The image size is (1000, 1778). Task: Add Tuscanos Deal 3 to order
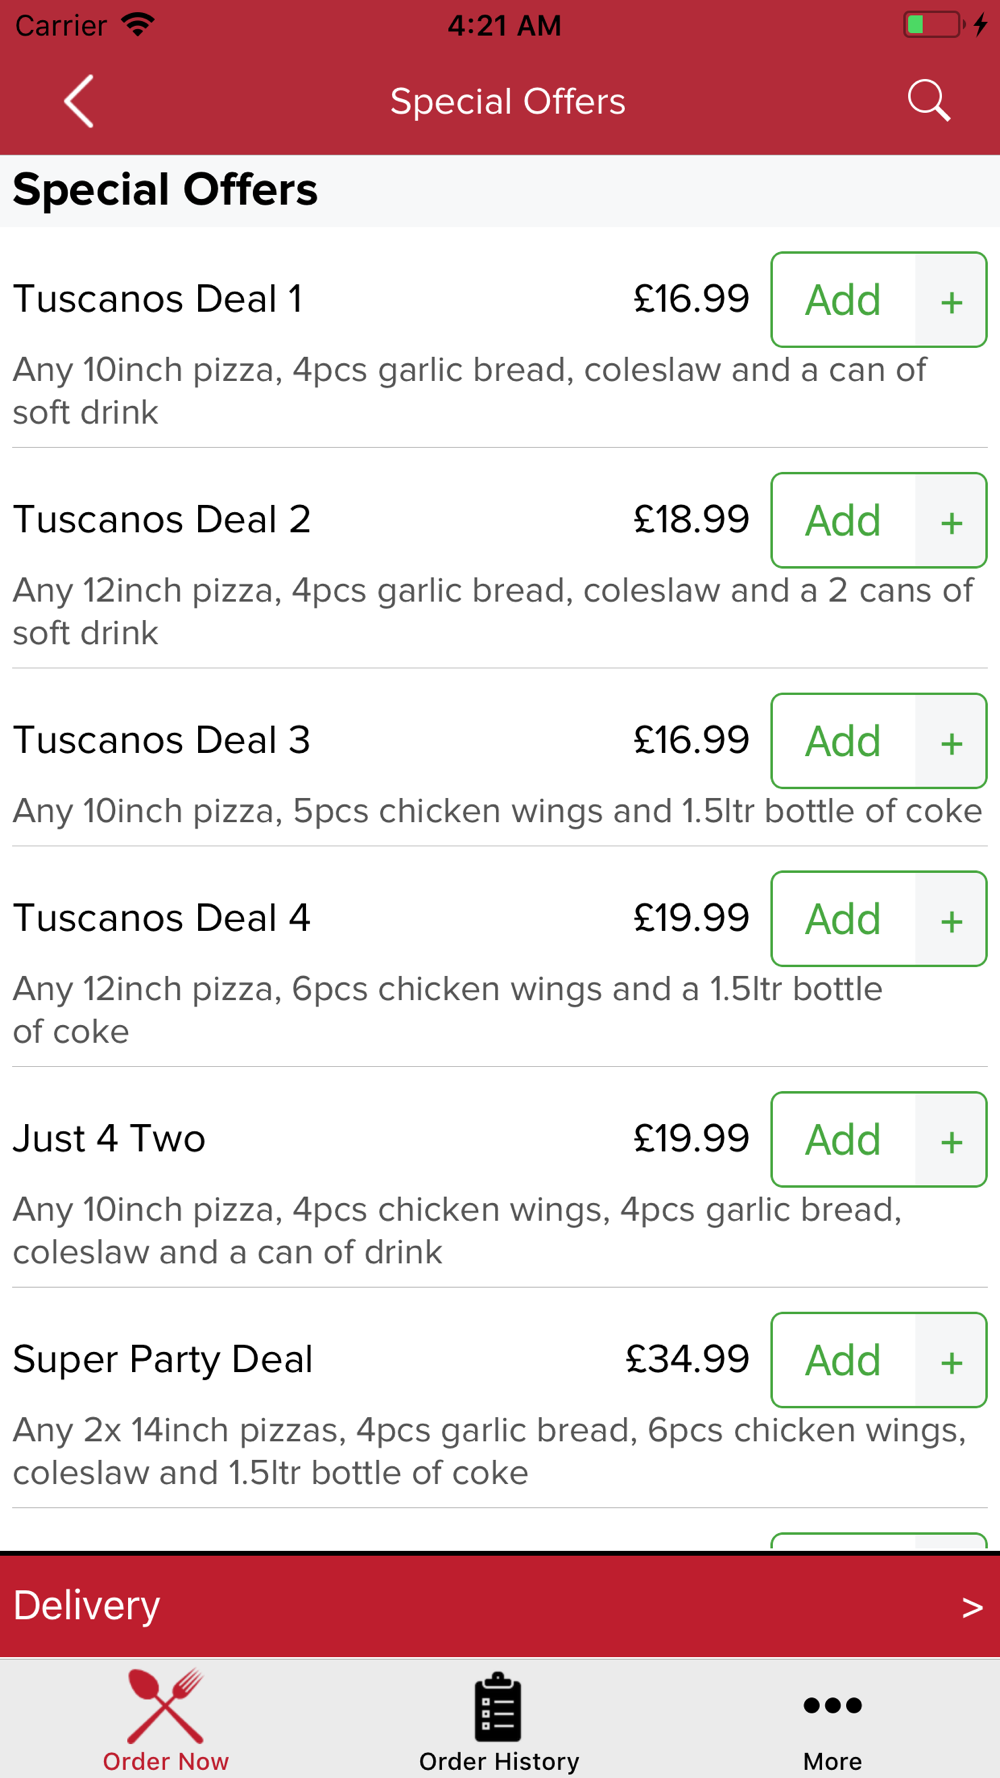[x=843, y=741]
